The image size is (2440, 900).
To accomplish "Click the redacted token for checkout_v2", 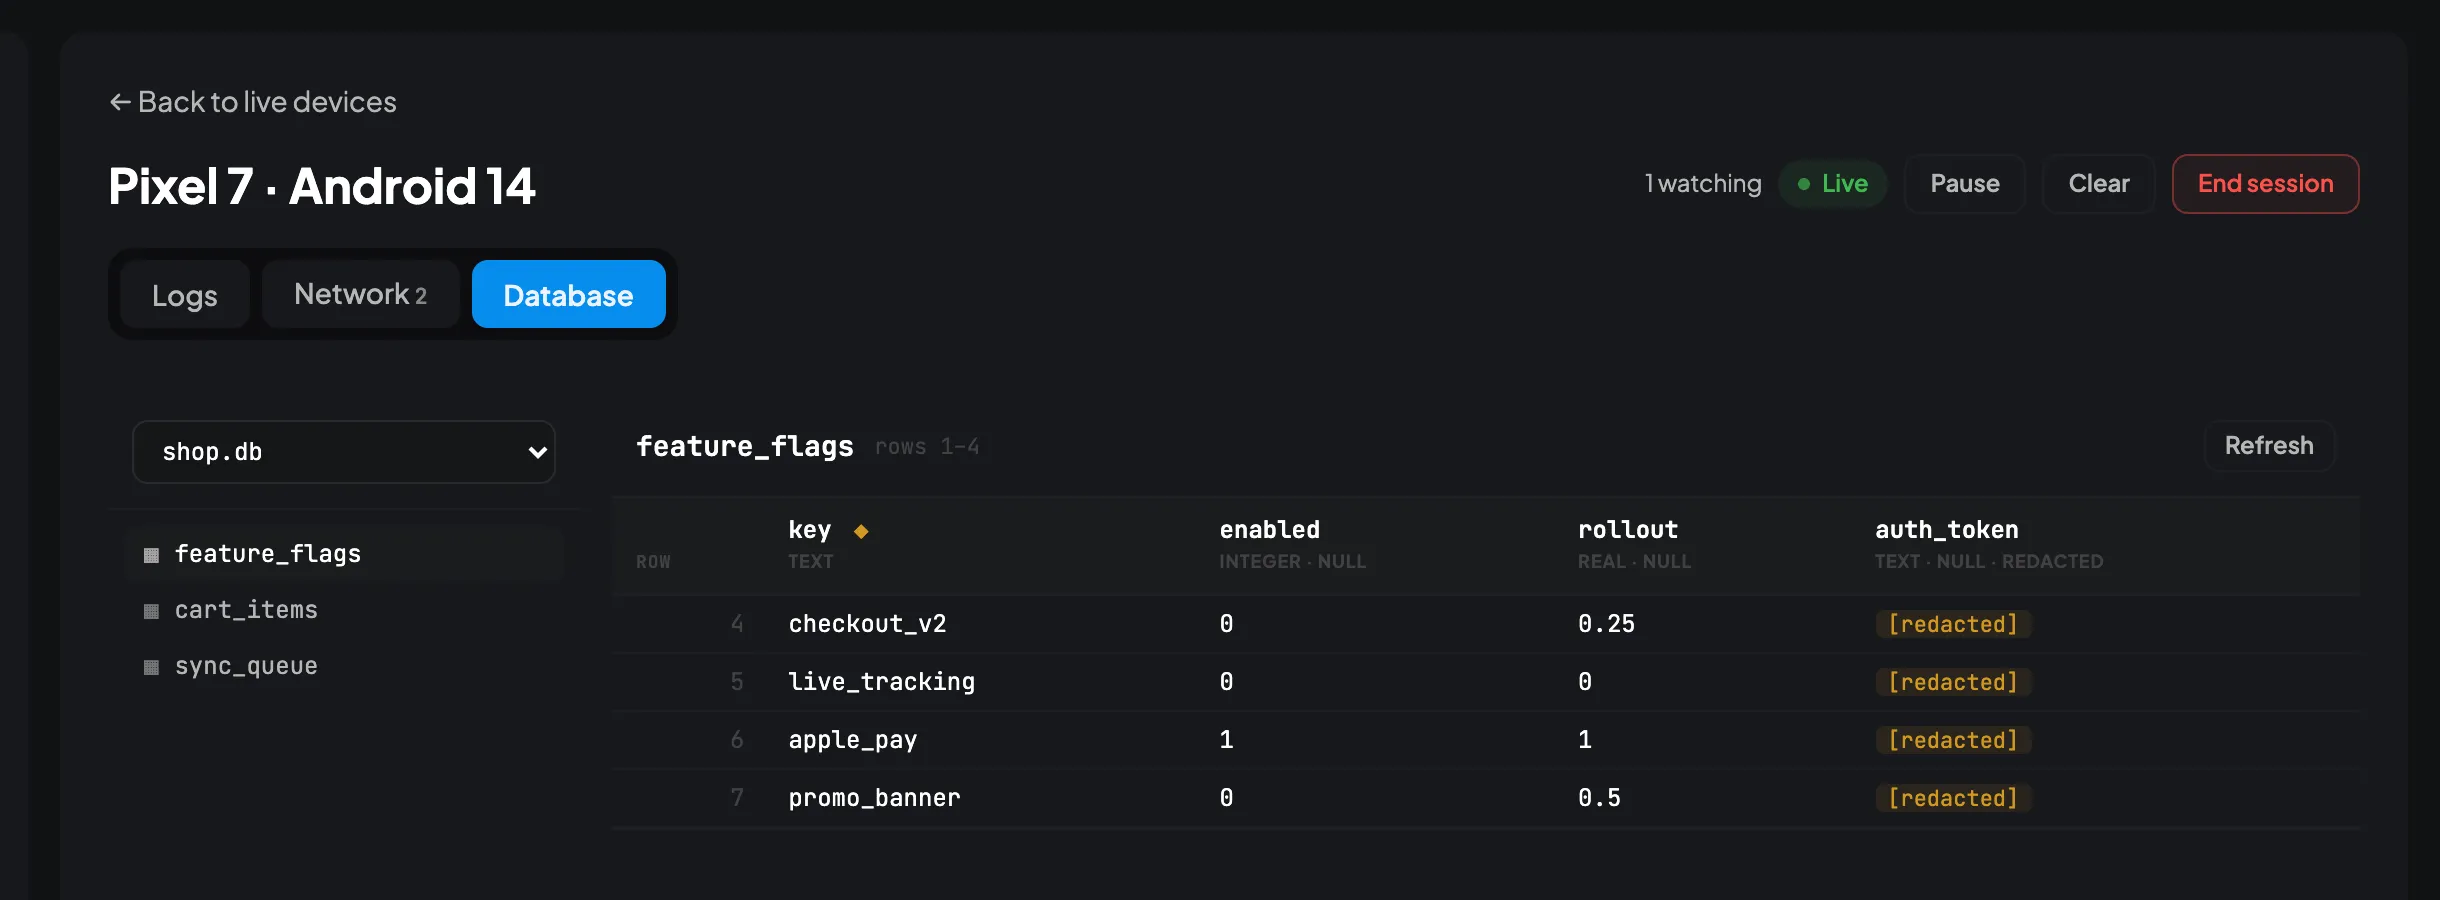I will point(1953,624).
